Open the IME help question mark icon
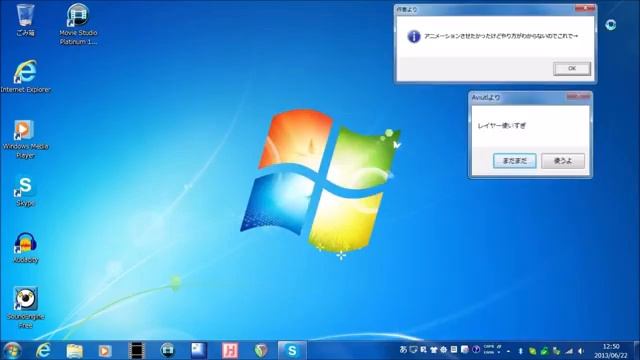640x360 pixels. [x=476, y=350]
